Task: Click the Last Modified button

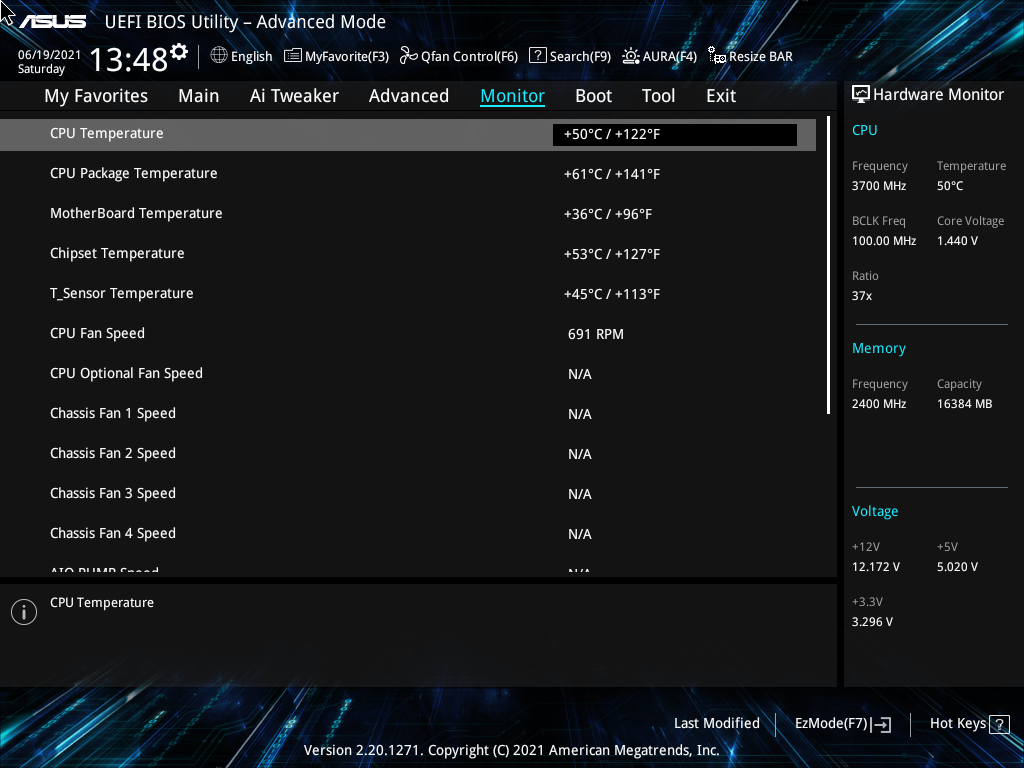Action: point(716,723)
